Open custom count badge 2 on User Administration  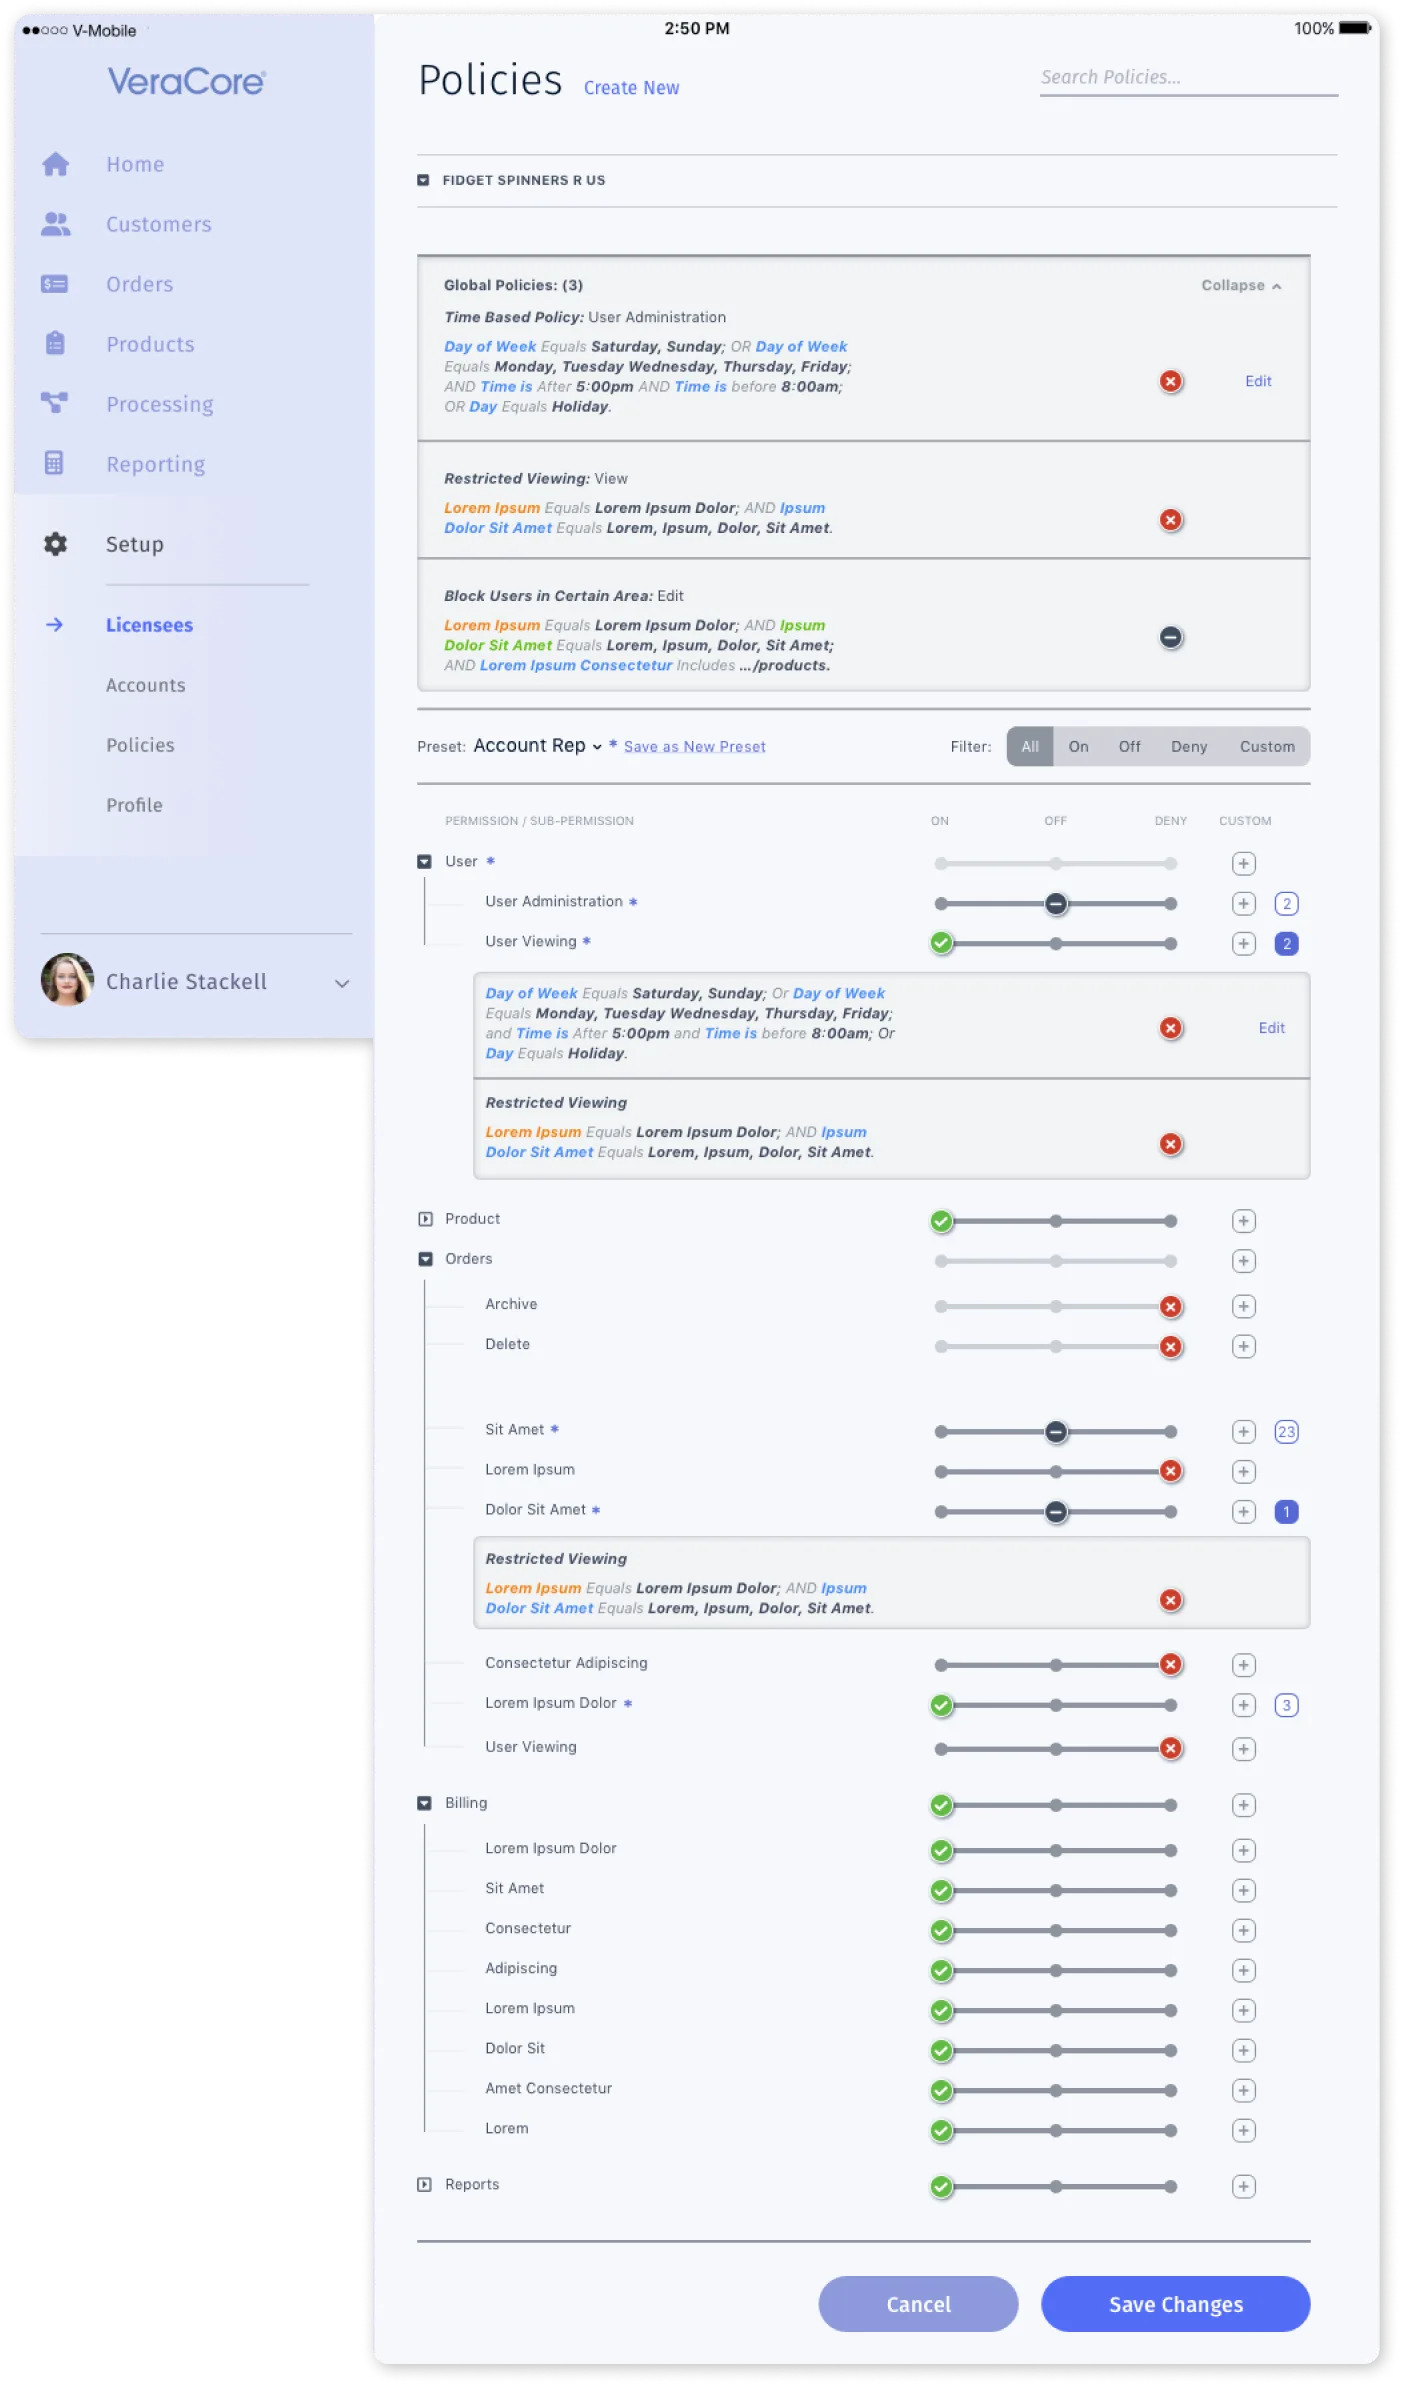click(x=1287, y=903)
